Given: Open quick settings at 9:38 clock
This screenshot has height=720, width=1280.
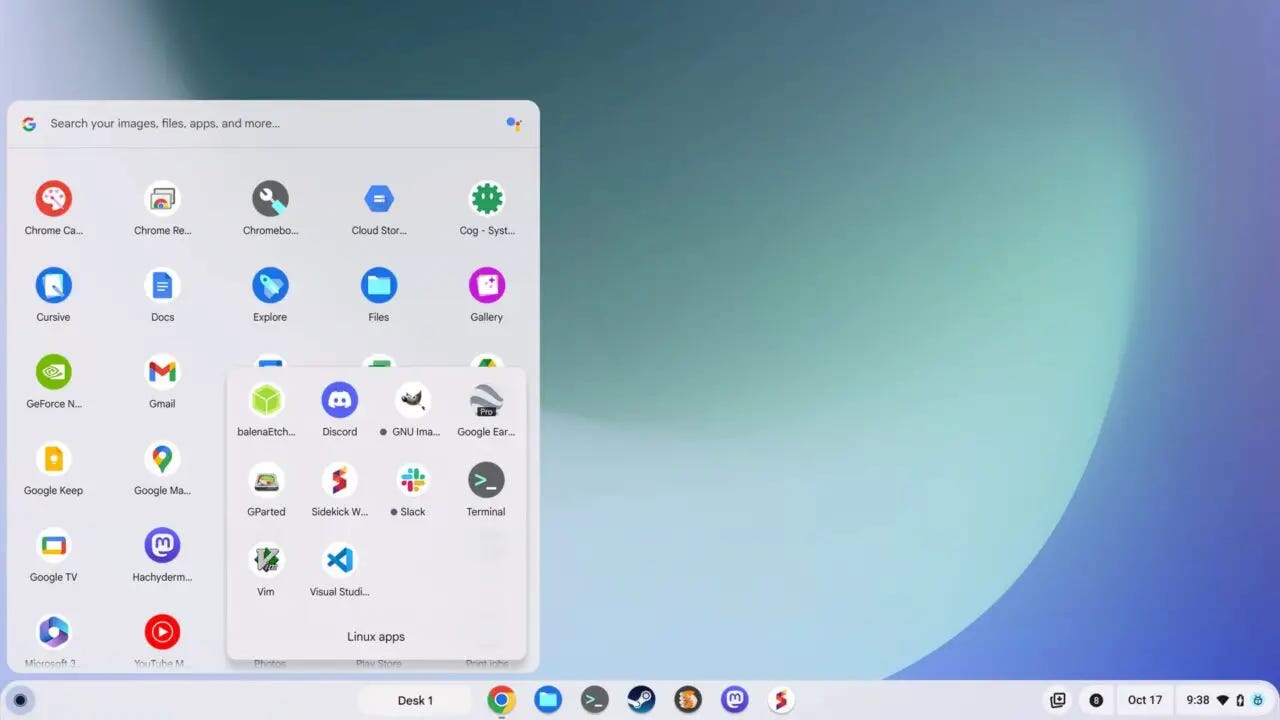Looking at the screenshot, I should coord(1224,700).
